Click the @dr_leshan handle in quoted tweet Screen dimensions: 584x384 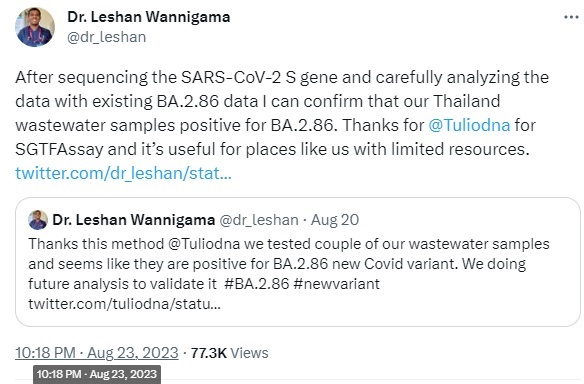(x=259, y=220)
